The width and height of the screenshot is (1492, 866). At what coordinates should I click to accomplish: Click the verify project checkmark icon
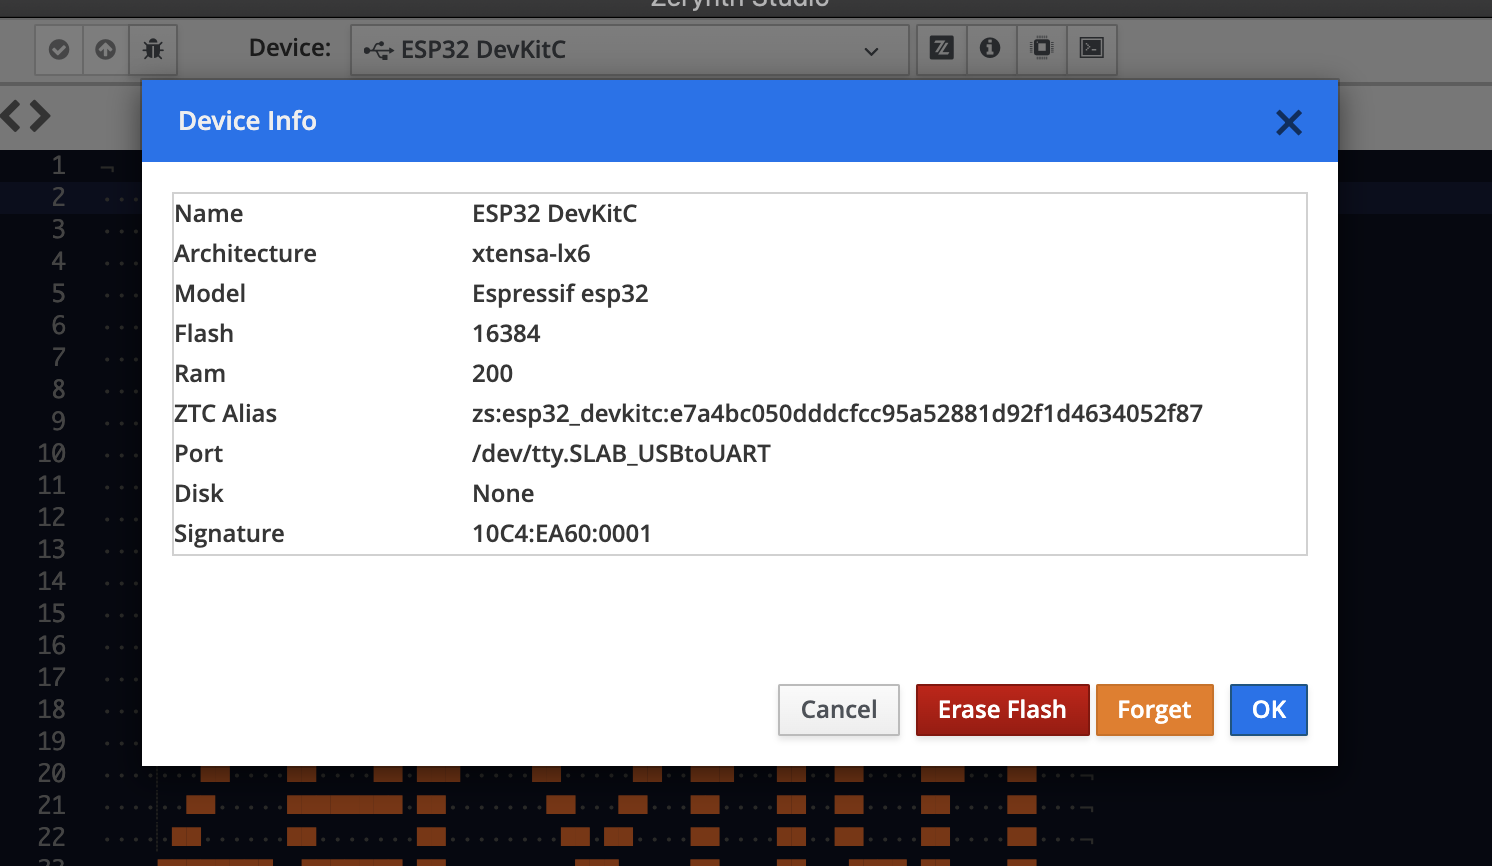pos(59,49)
